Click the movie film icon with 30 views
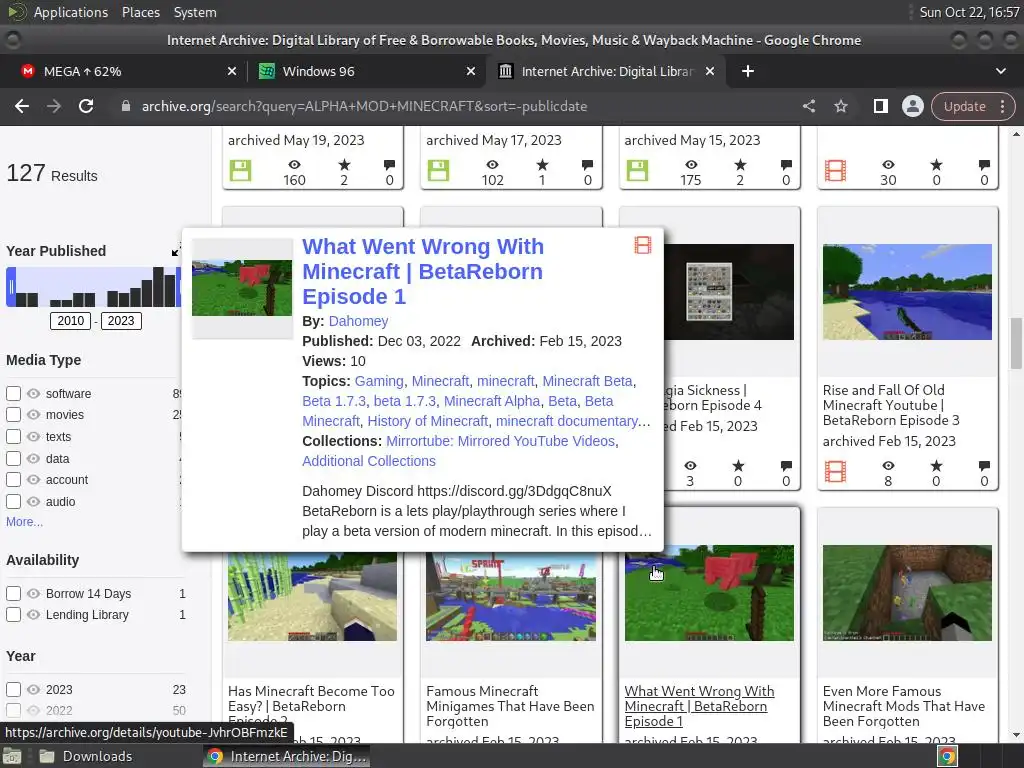Image resolution: width=1024 pixels, height=768 pixels. coord(835,170)
